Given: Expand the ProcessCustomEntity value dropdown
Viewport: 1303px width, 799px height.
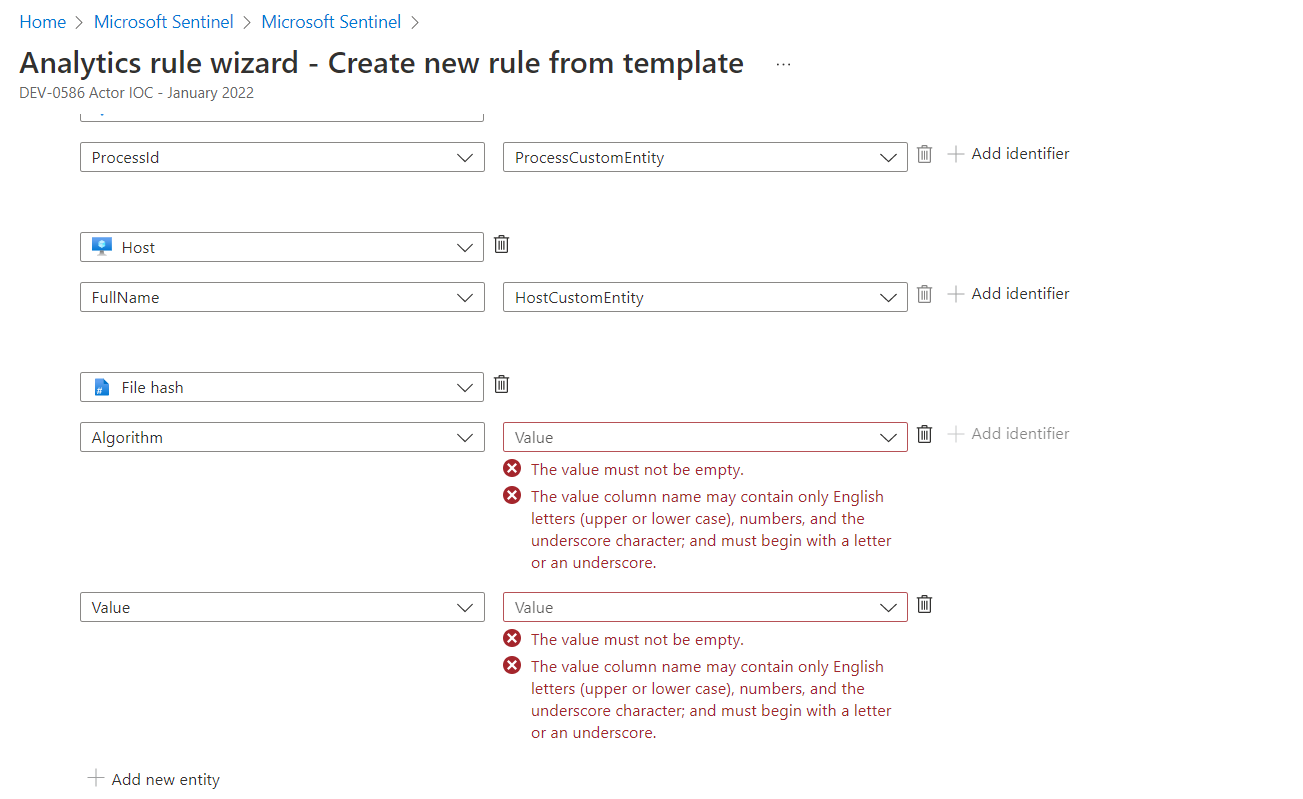Looking at the screenshot, I should 705,157.
